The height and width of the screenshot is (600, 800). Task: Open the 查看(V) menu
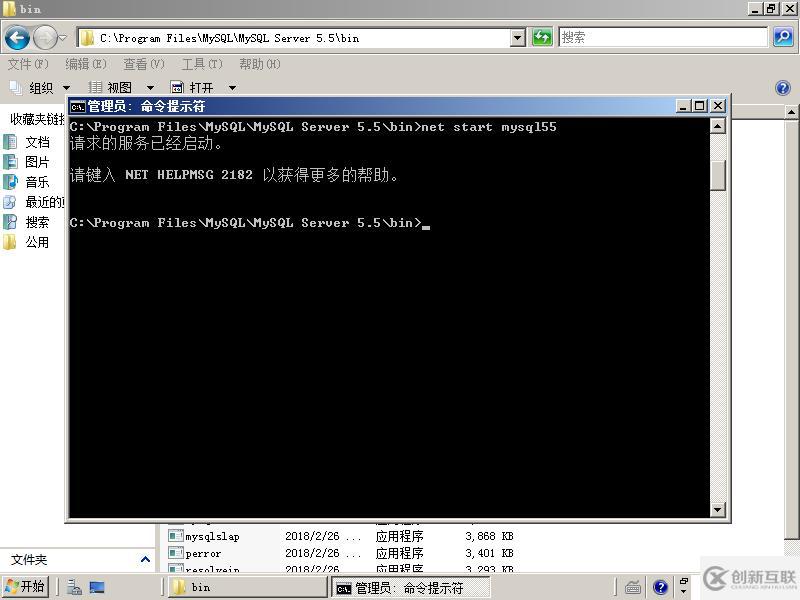[x=144, y=64]
